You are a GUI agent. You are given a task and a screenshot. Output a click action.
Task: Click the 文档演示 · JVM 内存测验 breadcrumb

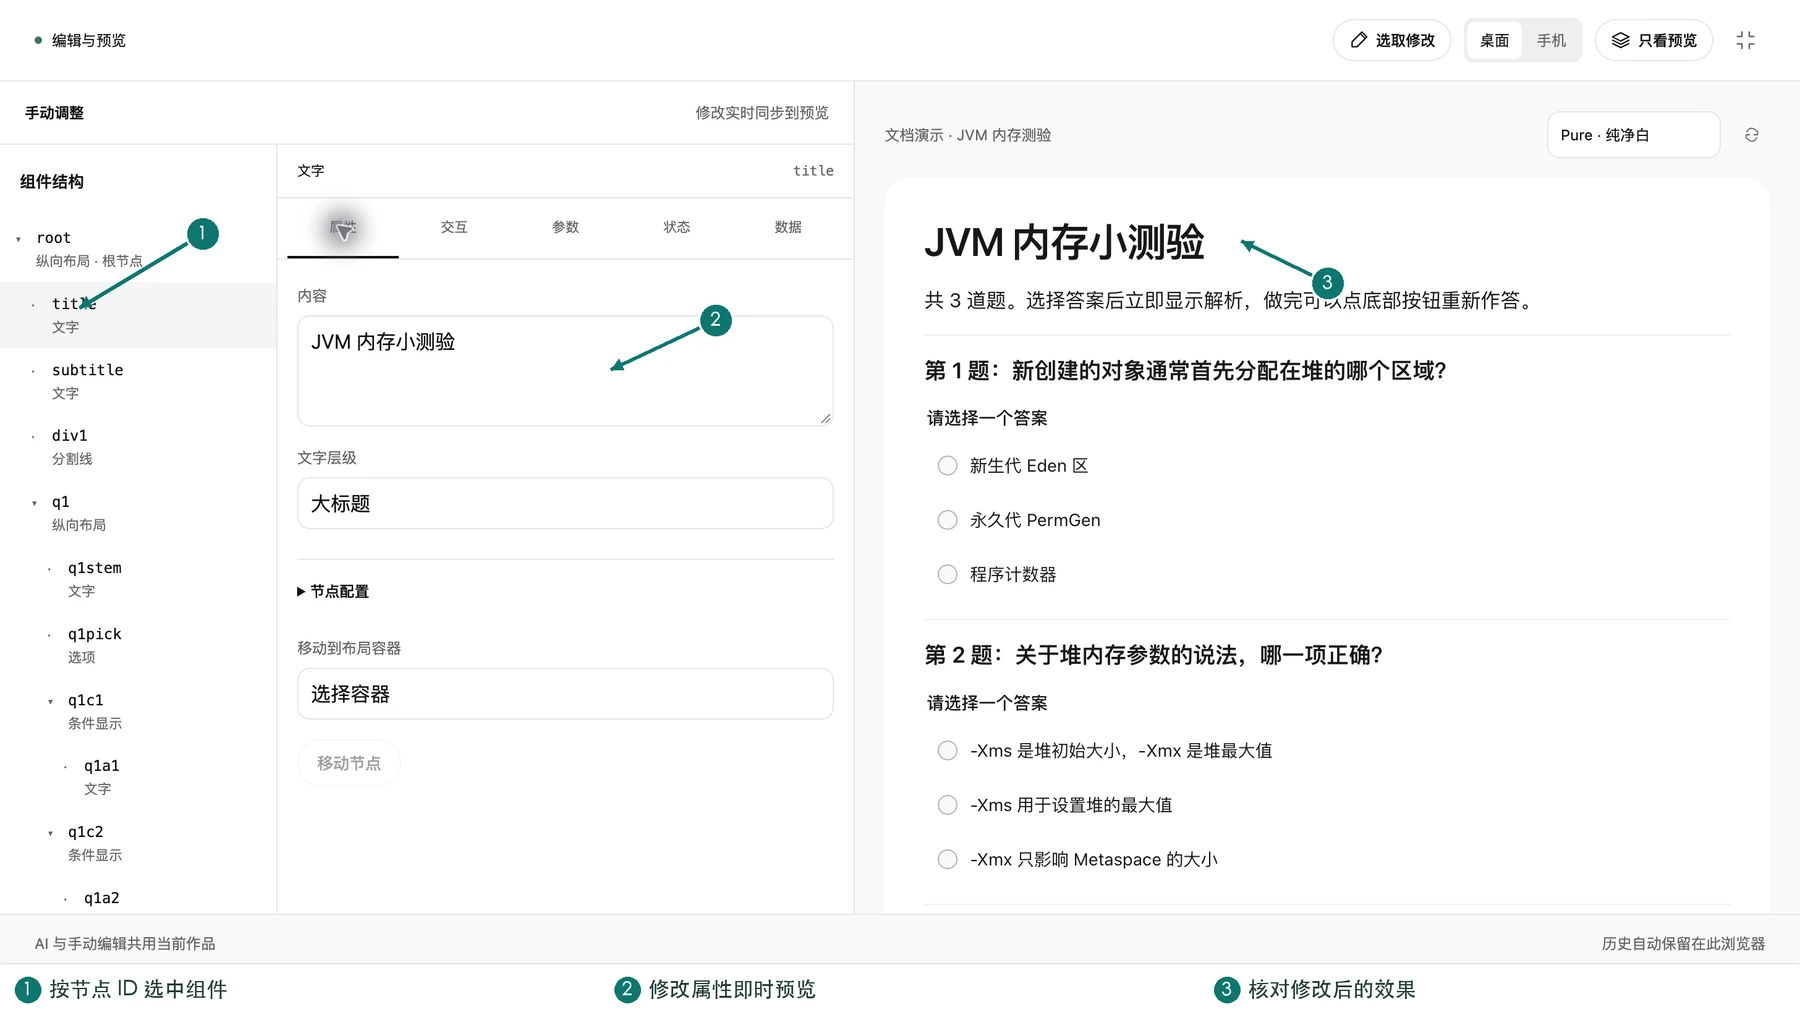click(967, 135)
